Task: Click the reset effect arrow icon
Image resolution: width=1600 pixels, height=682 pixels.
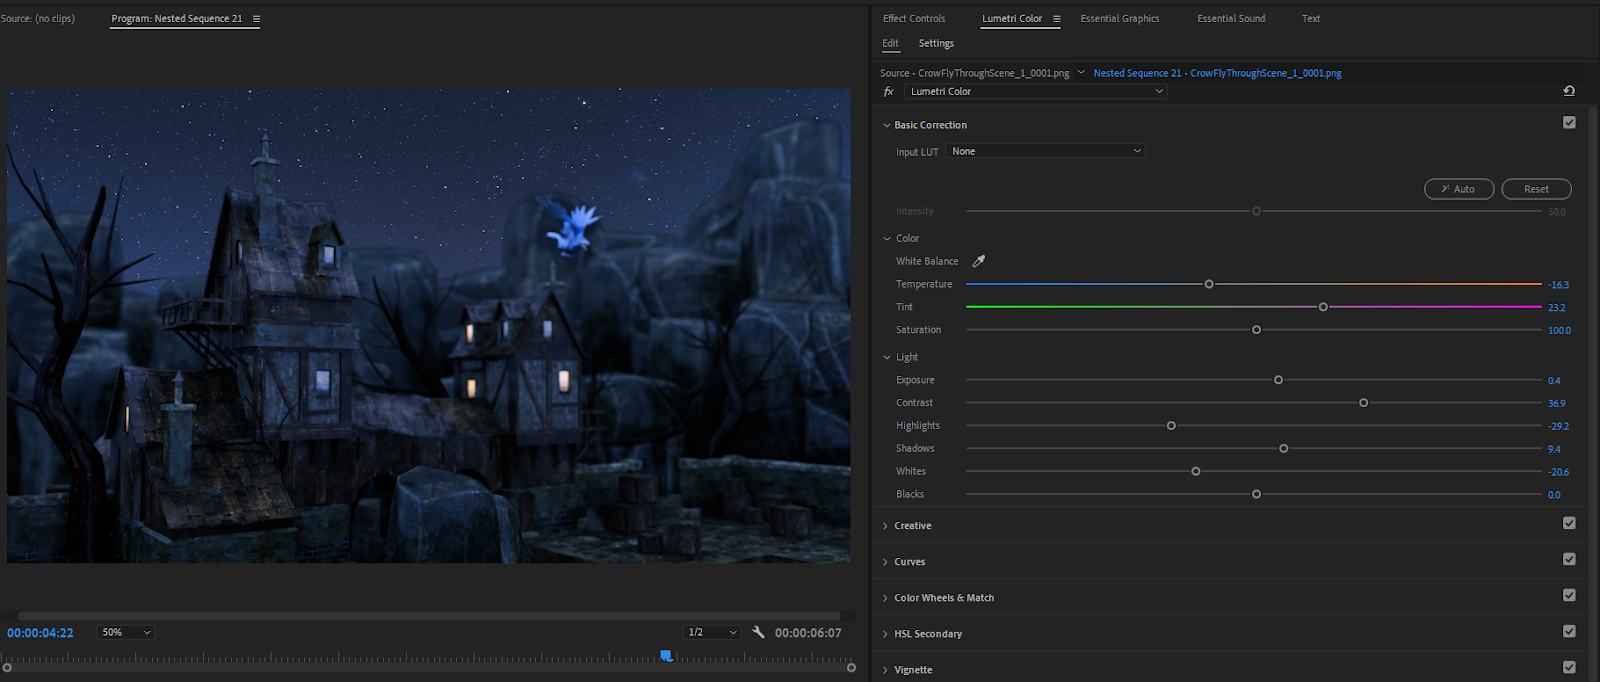Action: coord(1569,91)
